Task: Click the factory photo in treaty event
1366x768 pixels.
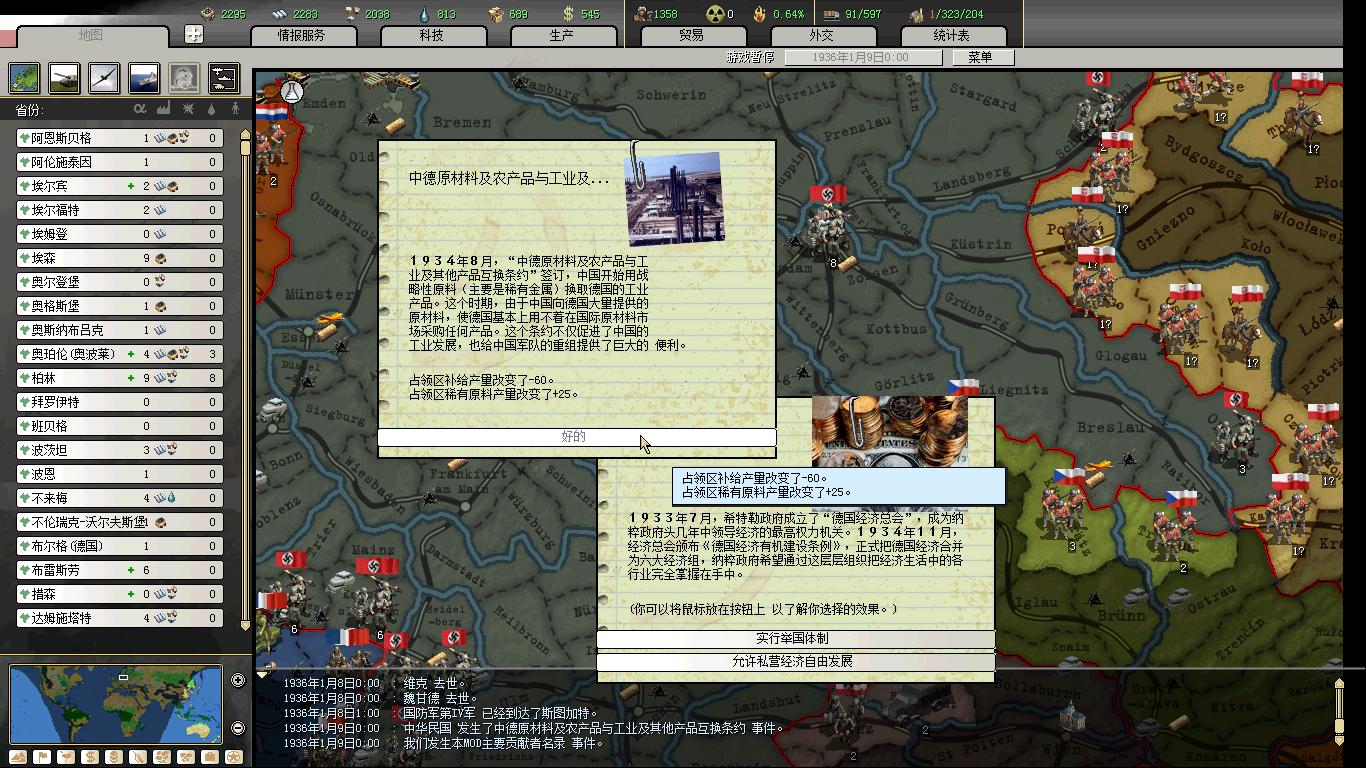Action: [x=673, y=198]
